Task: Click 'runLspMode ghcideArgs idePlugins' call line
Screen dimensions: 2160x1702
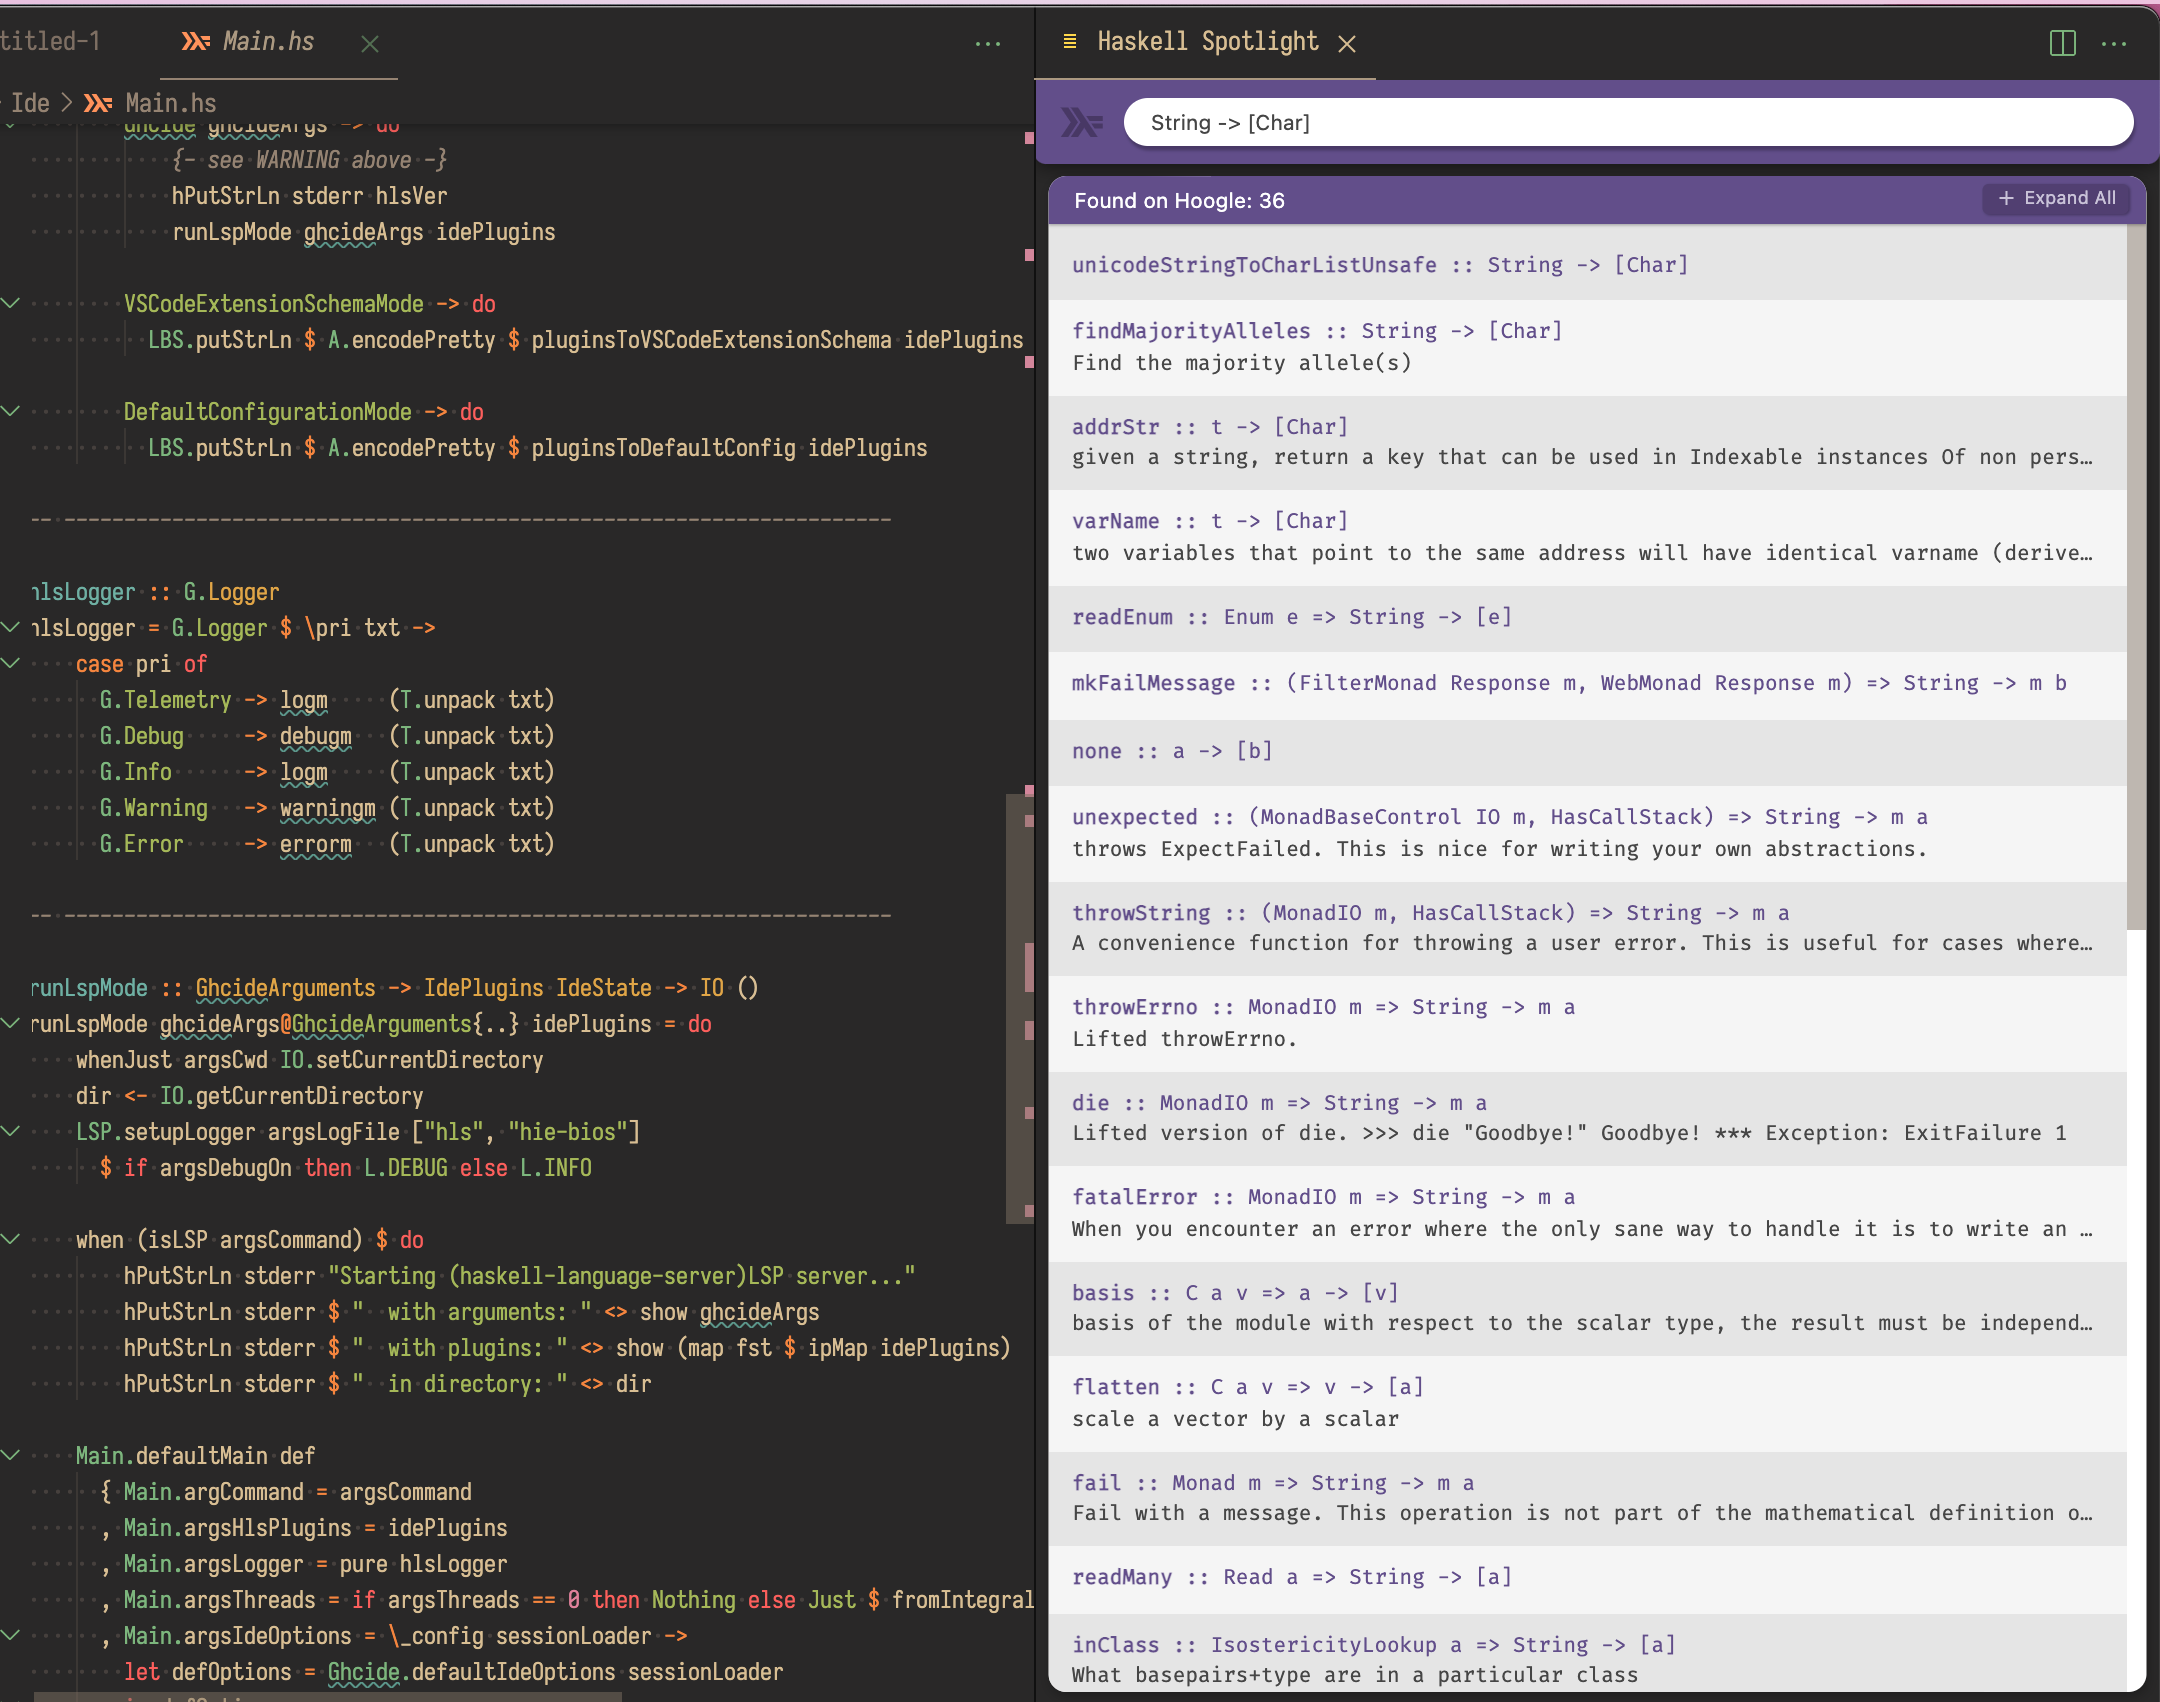Action: [x=363, y=232]
